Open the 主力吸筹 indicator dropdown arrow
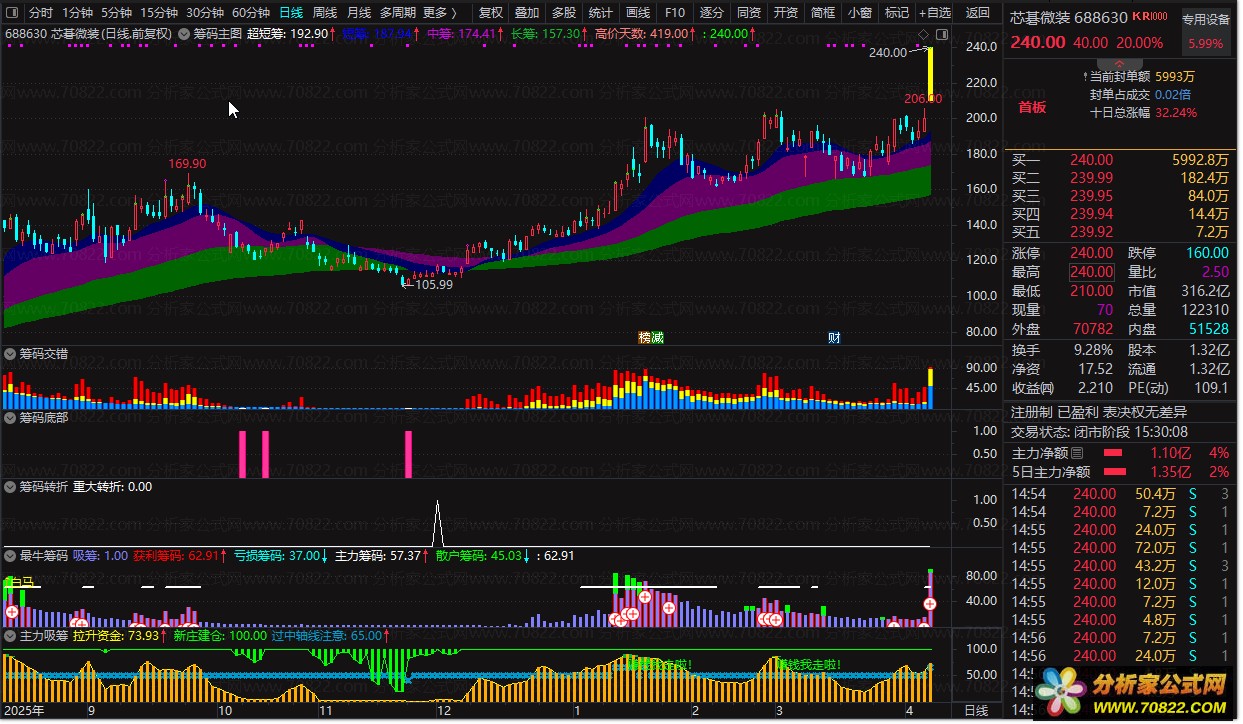 point(11,635)
